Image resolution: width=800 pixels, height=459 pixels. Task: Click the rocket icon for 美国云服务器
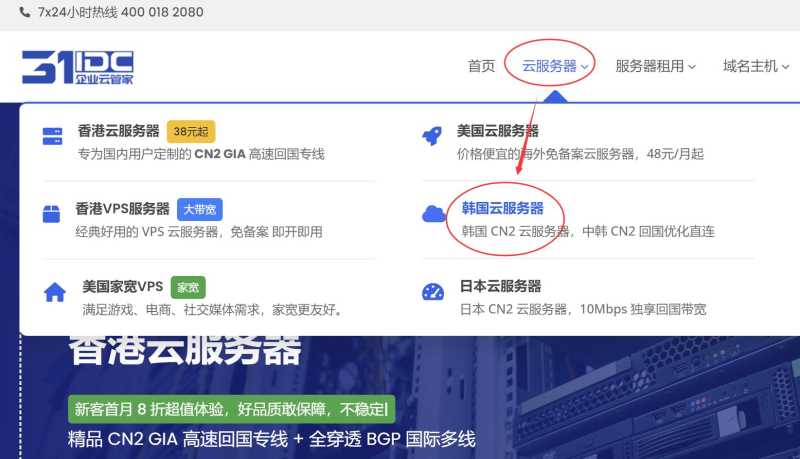click(x=432, y=136)
